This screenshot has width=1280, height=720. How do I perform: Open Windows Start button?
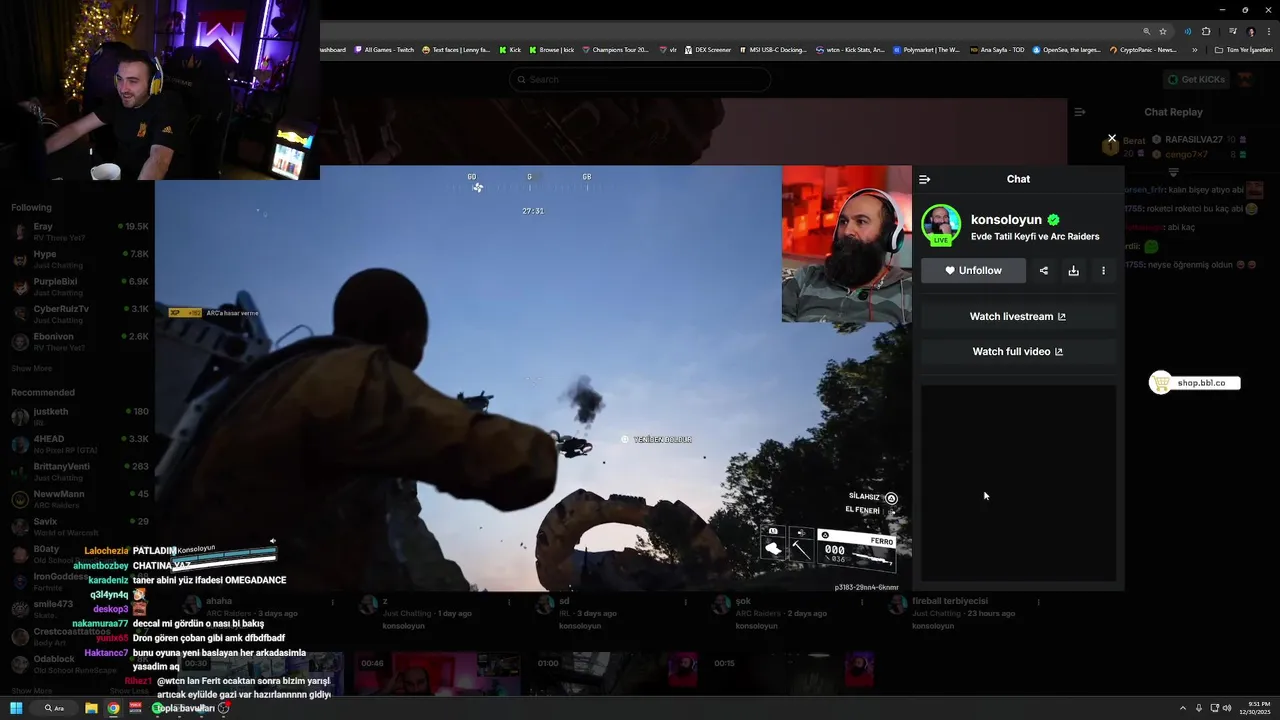[x=15, y=708]
